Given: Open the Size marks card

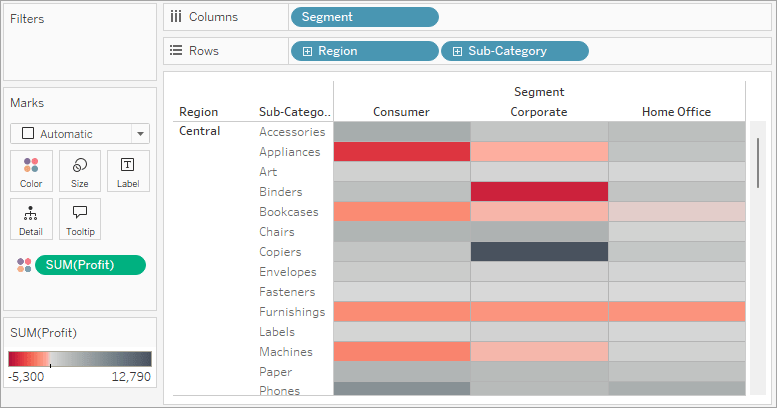Looking at the screenshot, I should [x=80, y=171].
